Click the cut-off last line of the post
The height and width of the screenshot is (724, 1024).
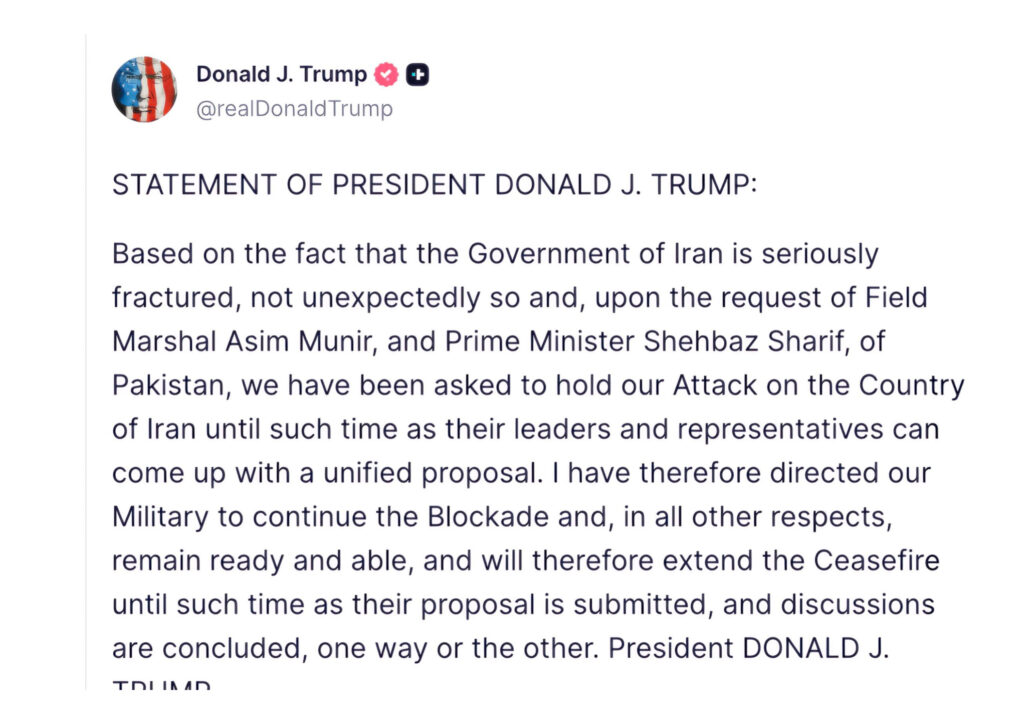click(x=161, y=686)
